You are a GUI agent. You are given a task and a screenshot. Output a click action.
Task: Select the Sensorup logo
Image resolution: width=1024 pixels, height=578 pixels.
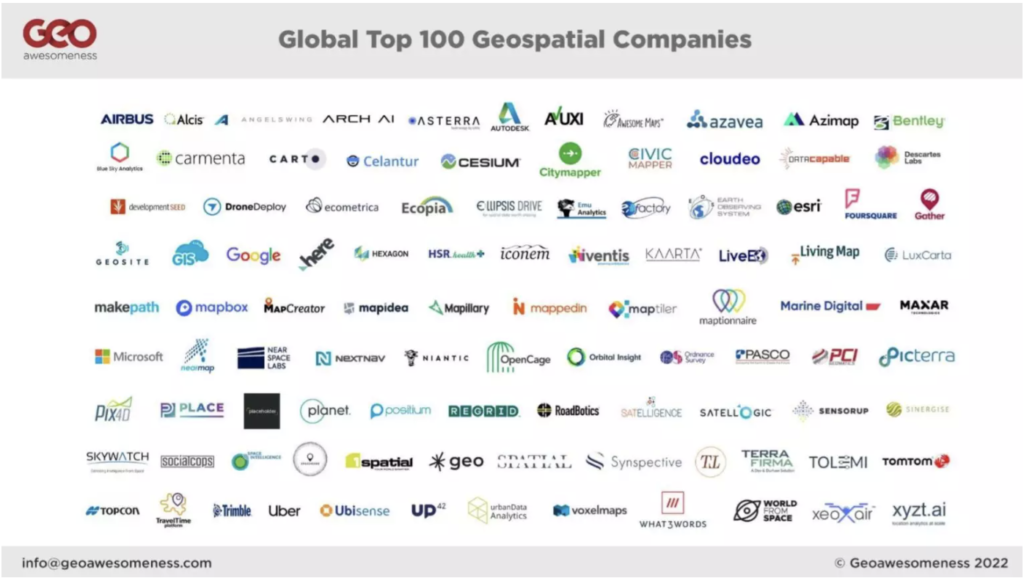[x=830, y=410]
